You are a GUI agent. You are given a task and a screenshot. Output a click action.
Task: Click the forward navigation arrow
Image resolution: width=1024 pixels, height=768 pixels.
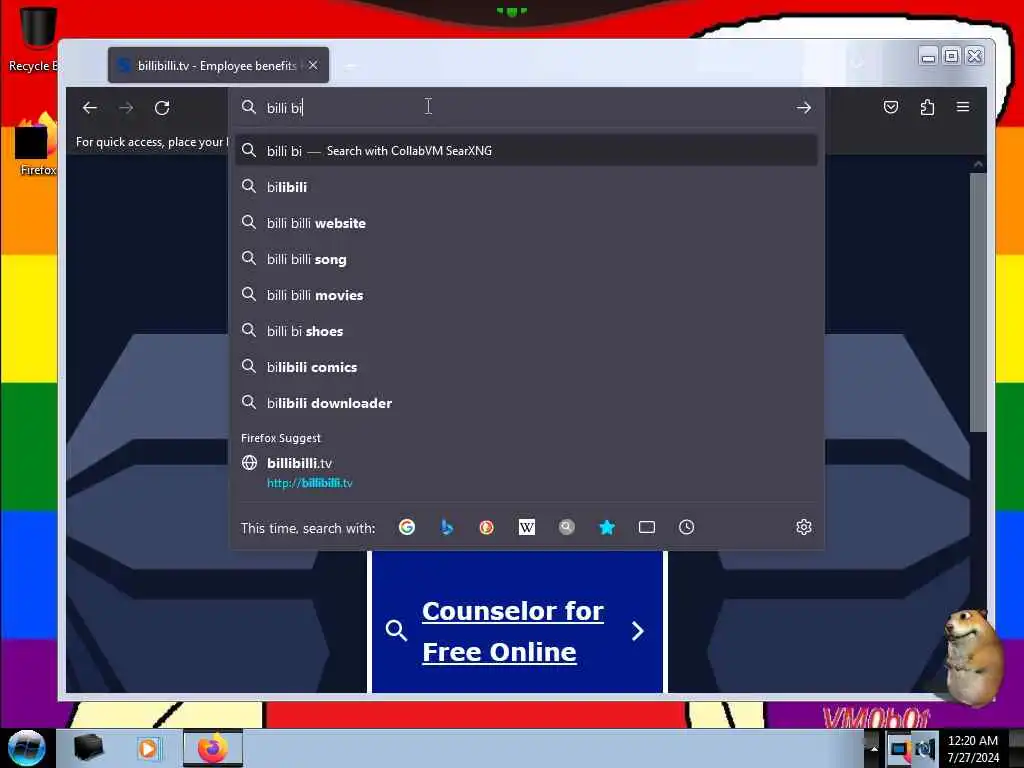tap(126, 108)
